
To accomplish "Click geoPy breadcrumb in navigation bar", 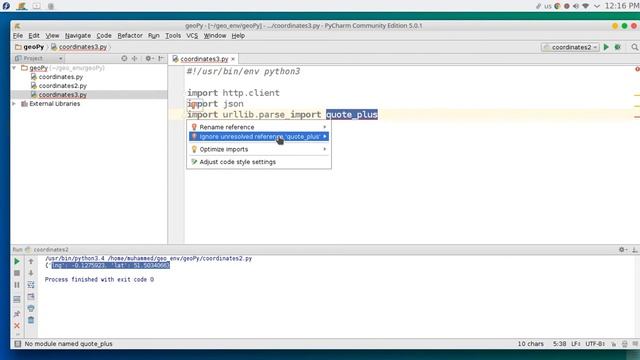I will pos(30,47).
